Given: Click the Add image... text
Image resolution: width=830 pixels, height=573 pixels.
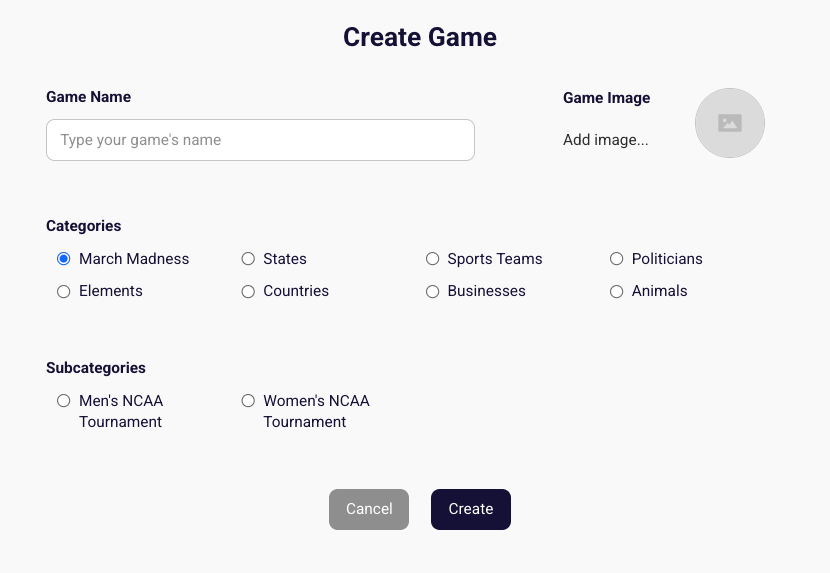Looking at the screenshot, I should pos(605,140).
